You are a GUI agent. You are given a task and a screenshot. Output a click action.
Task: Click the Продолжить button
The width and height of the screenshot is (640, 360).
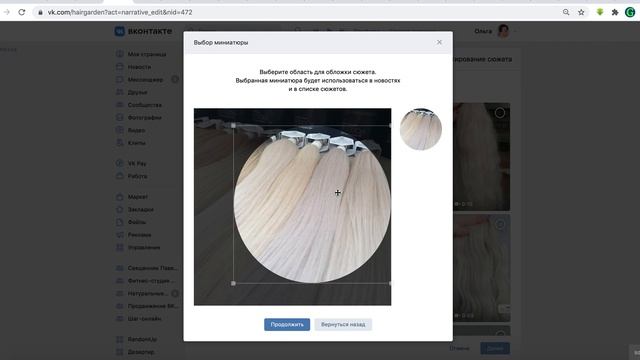point(287,324)
